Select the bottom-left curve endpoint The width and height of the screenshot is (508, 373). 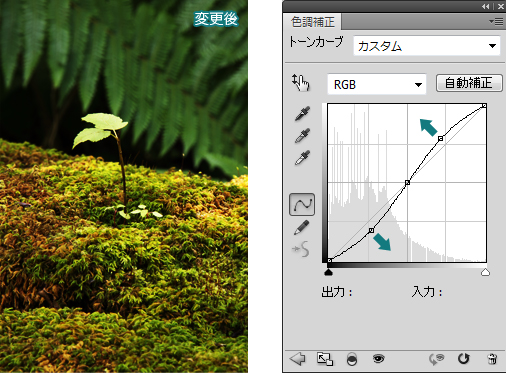[x=330, y=260]
